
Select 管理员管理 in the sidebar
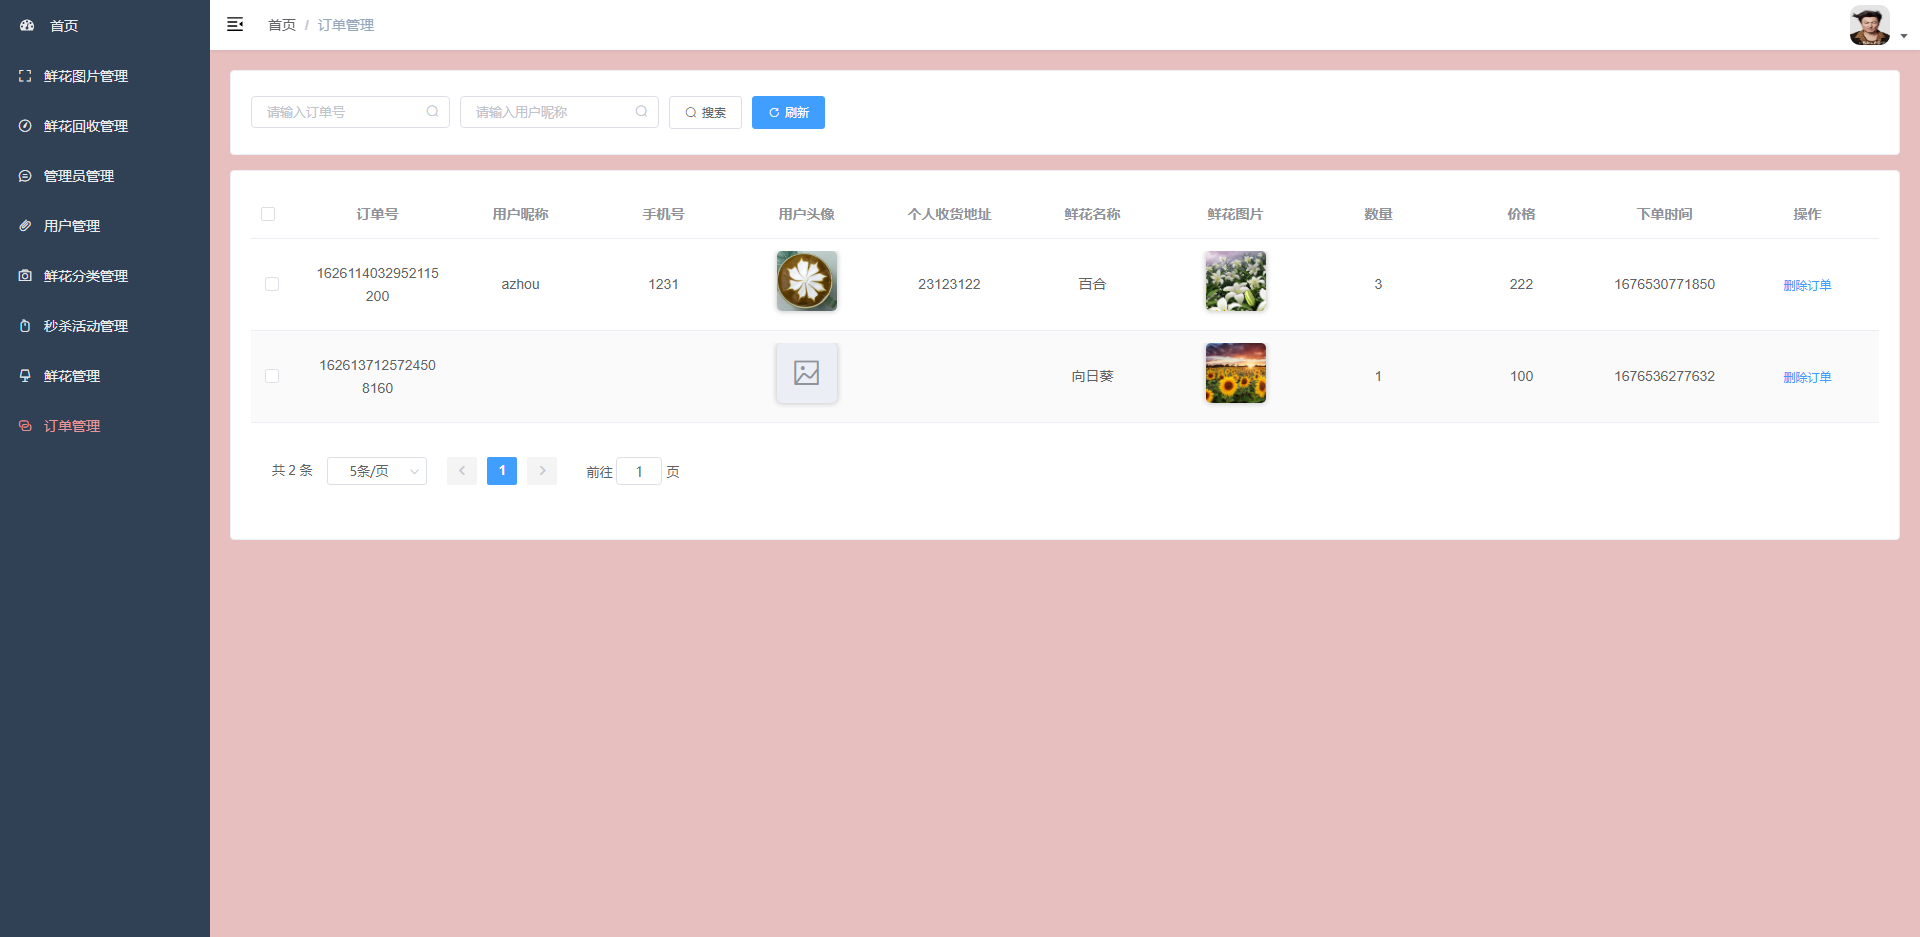tap(78, 176)
